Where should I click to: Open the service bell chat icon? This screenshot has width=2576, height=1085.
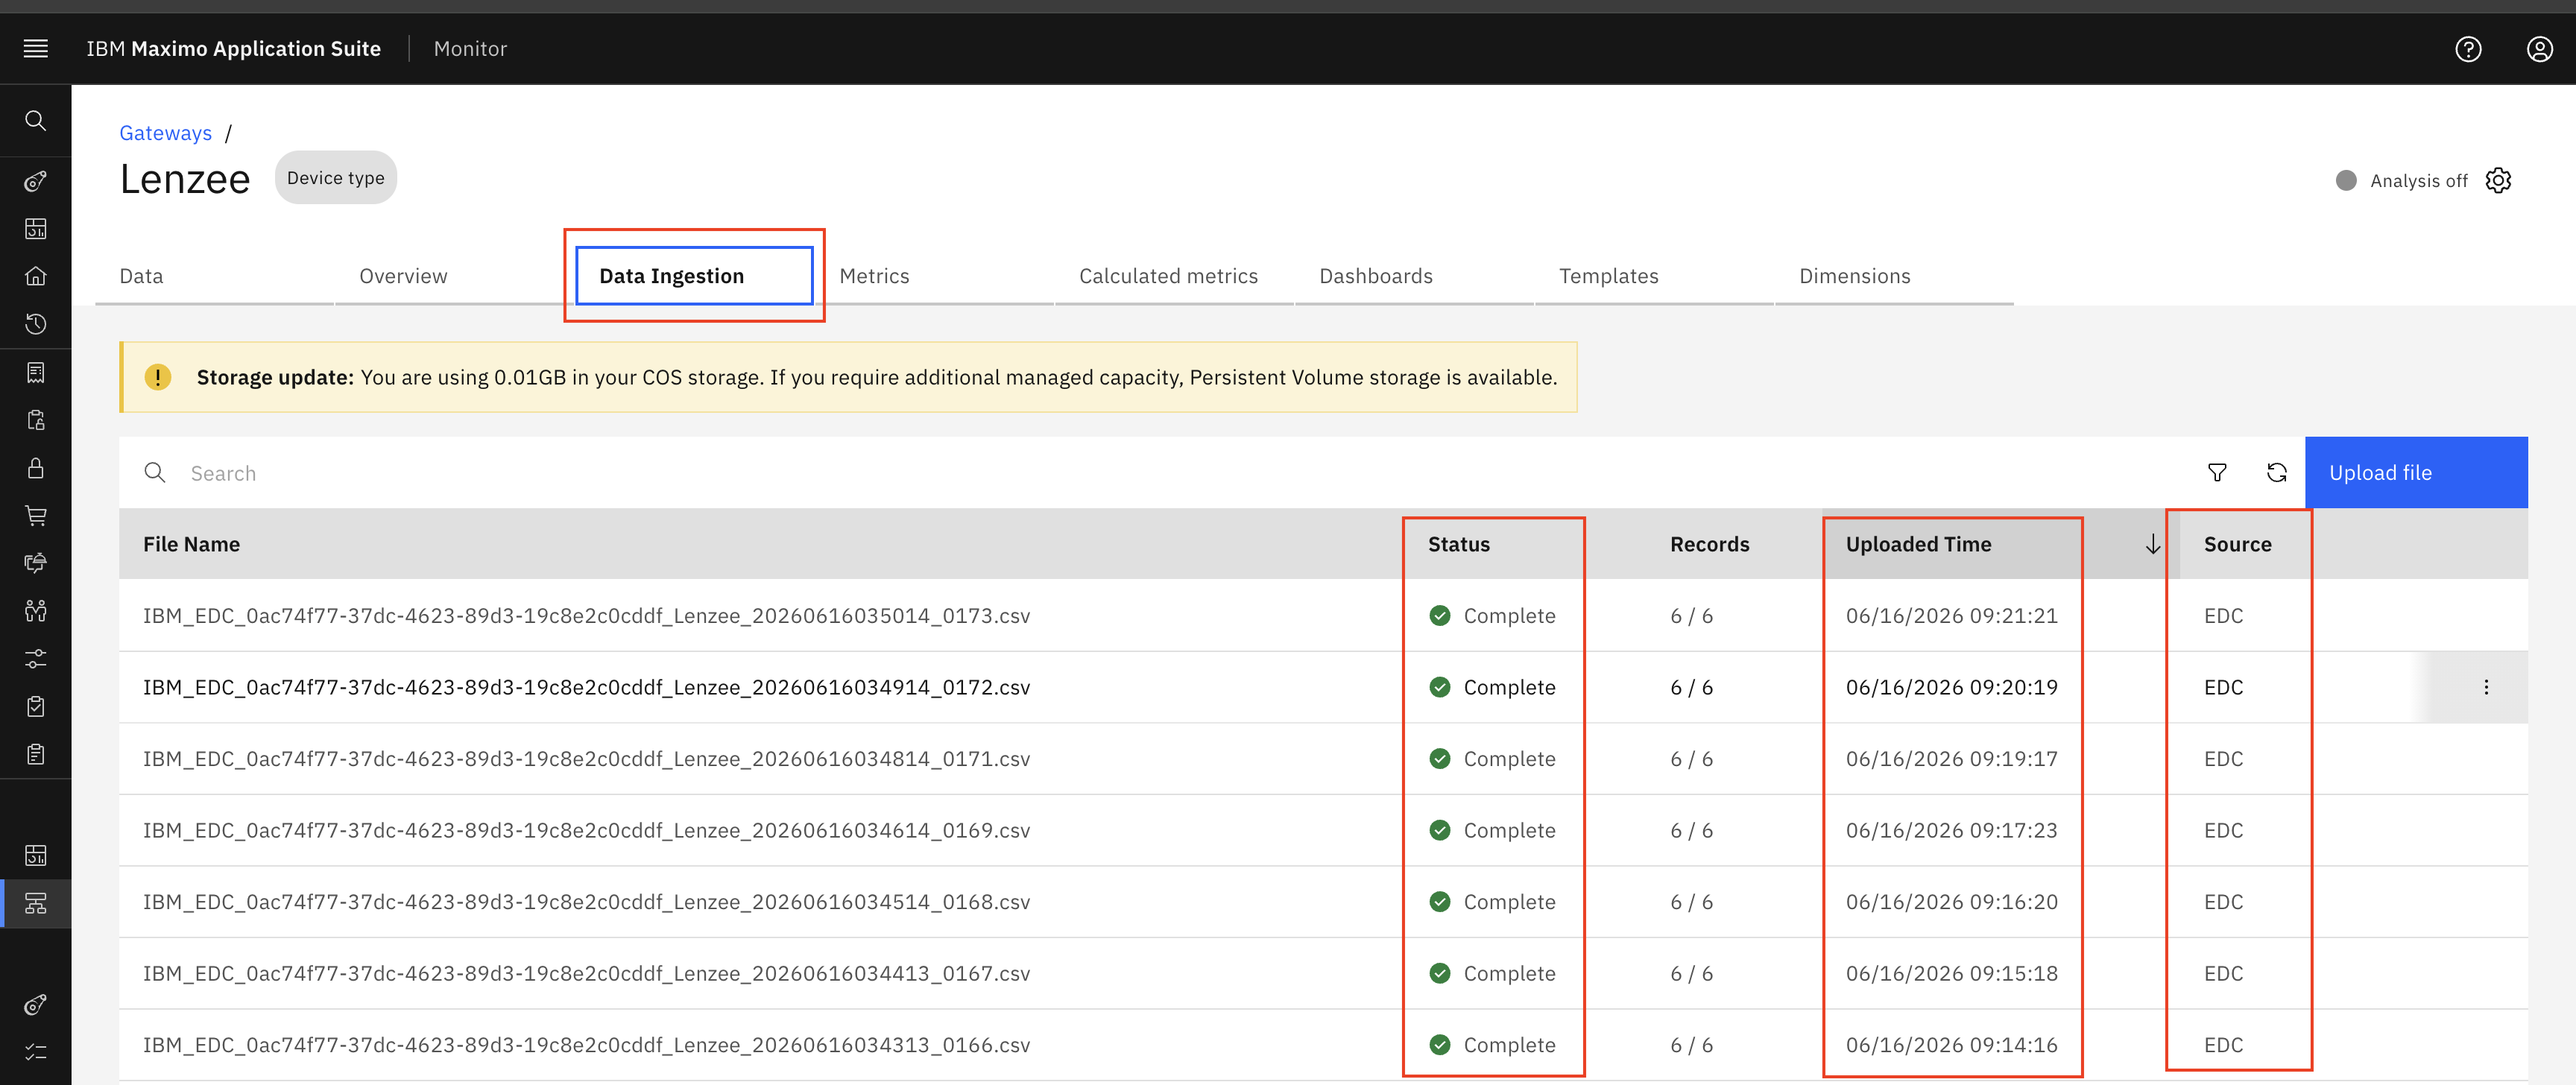[x=36, y=563]
